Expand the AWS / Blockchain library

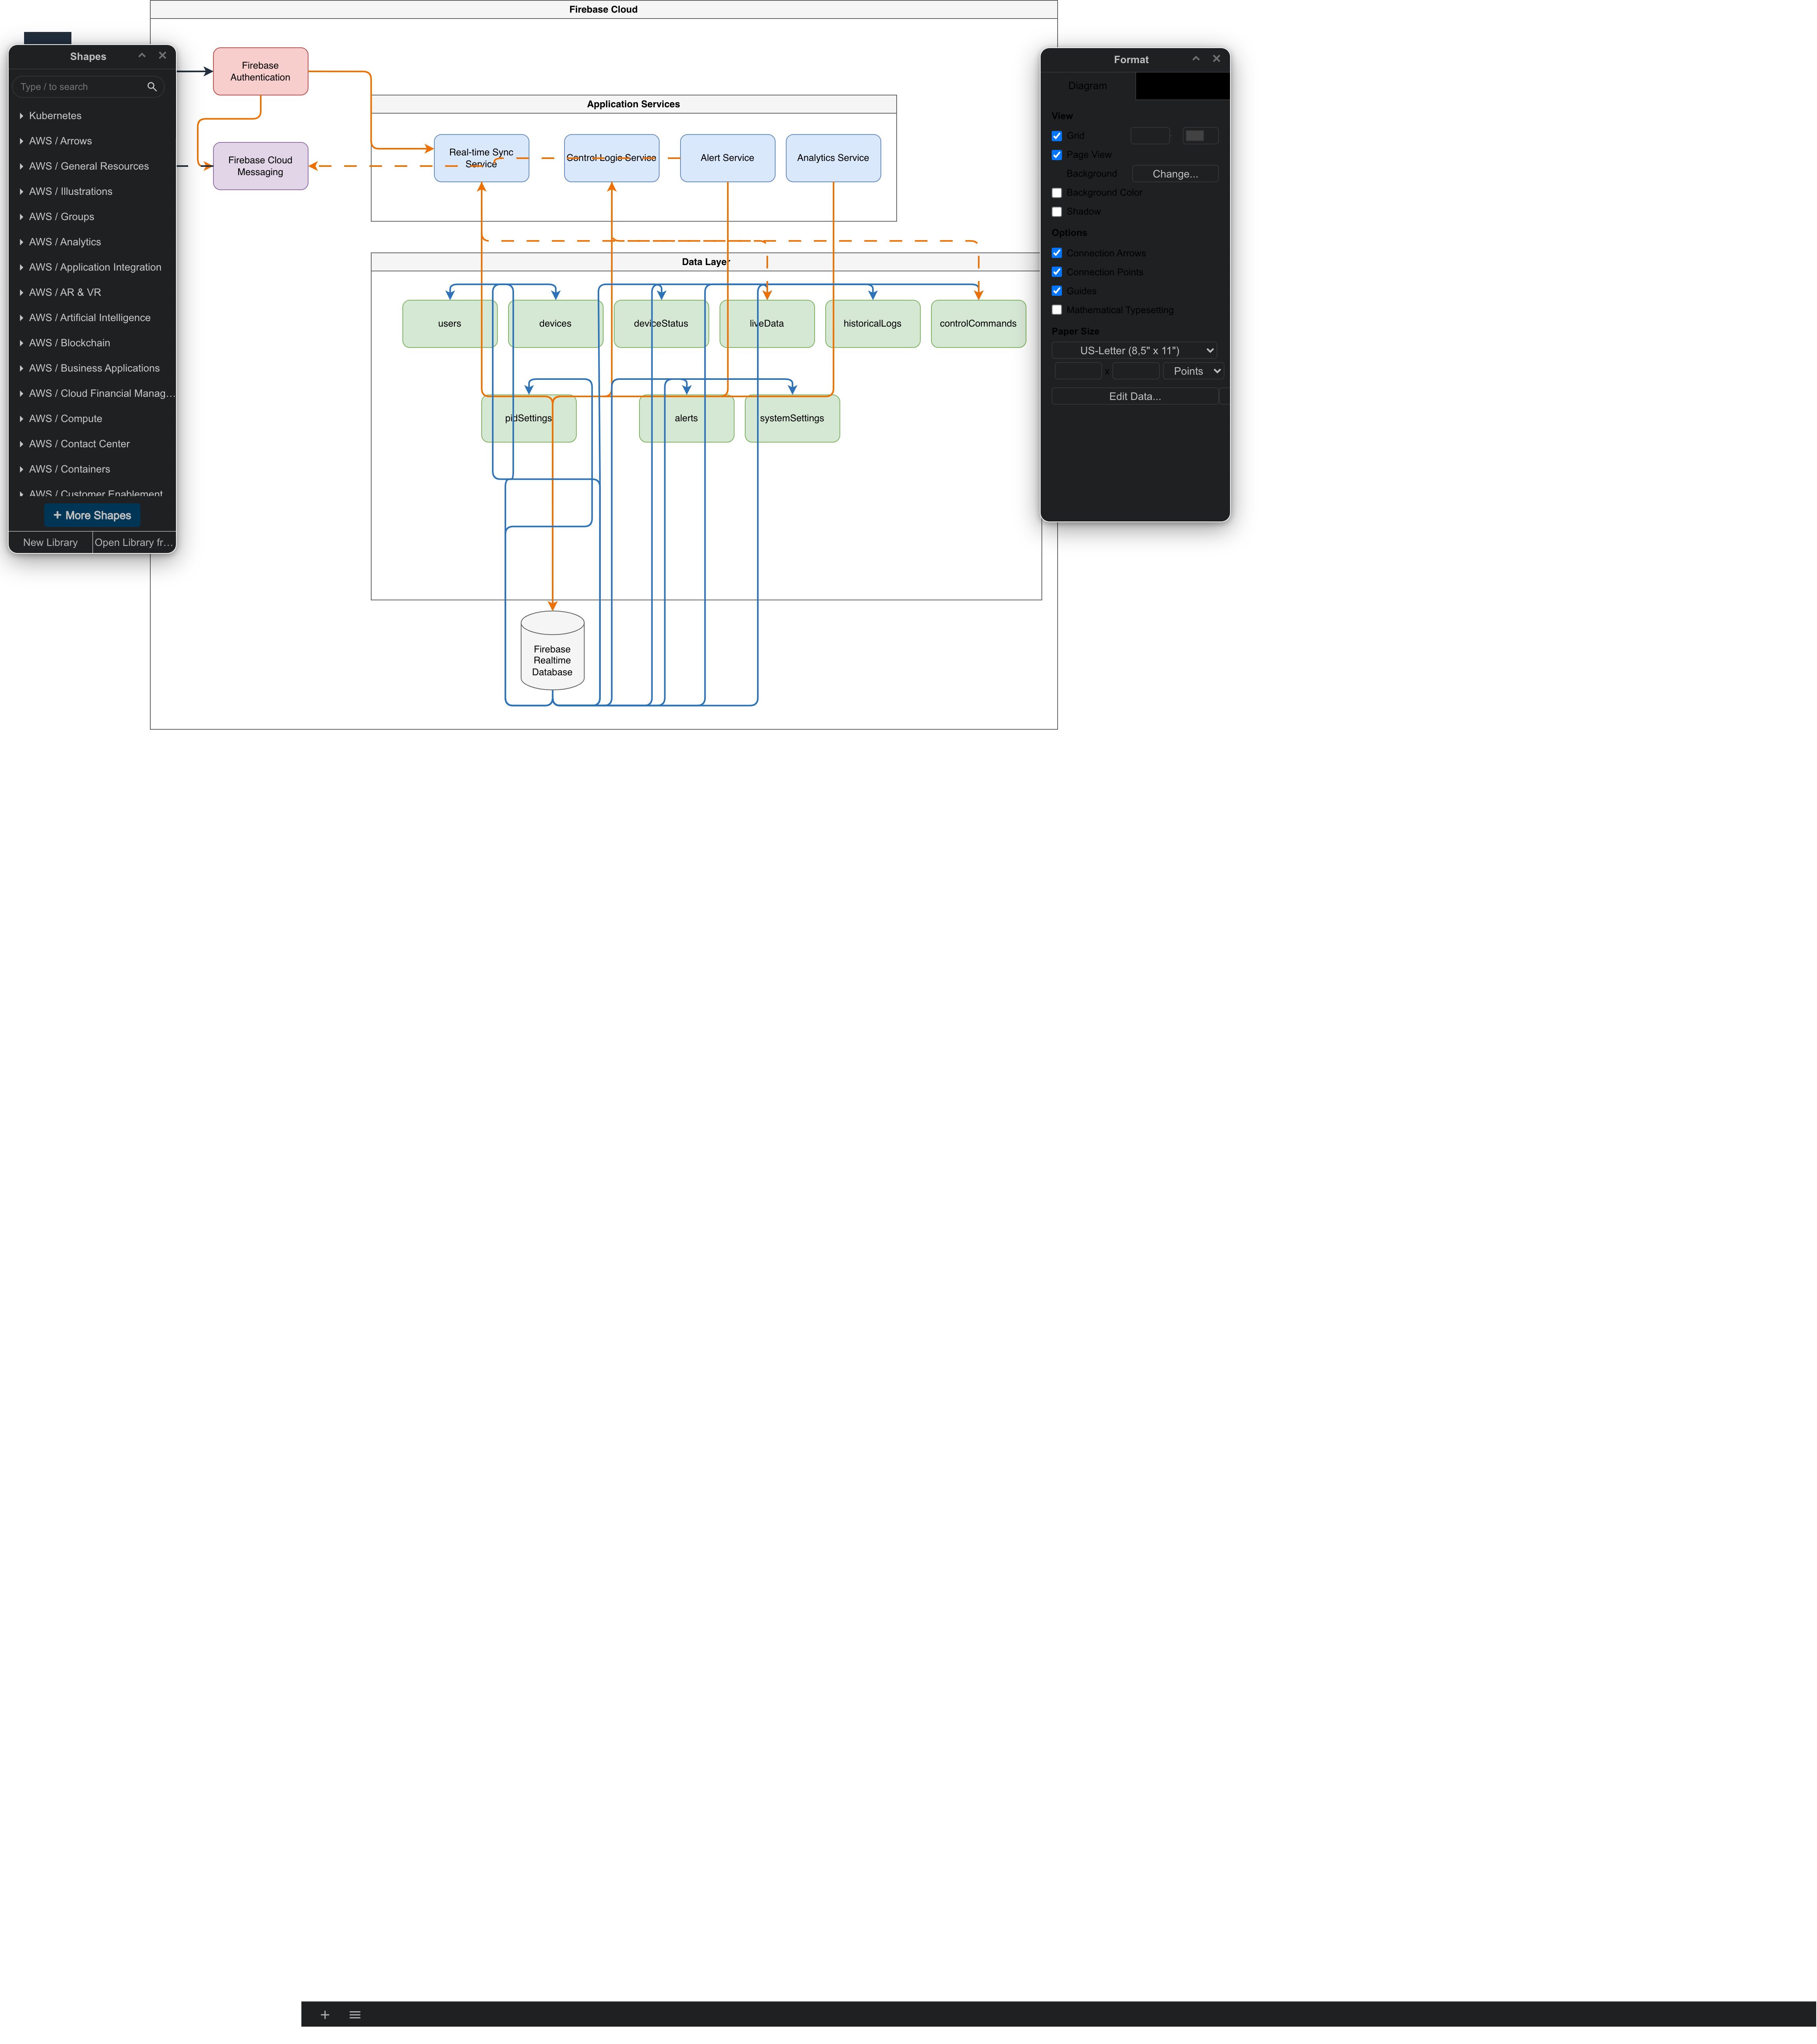[x=92, y=343]
